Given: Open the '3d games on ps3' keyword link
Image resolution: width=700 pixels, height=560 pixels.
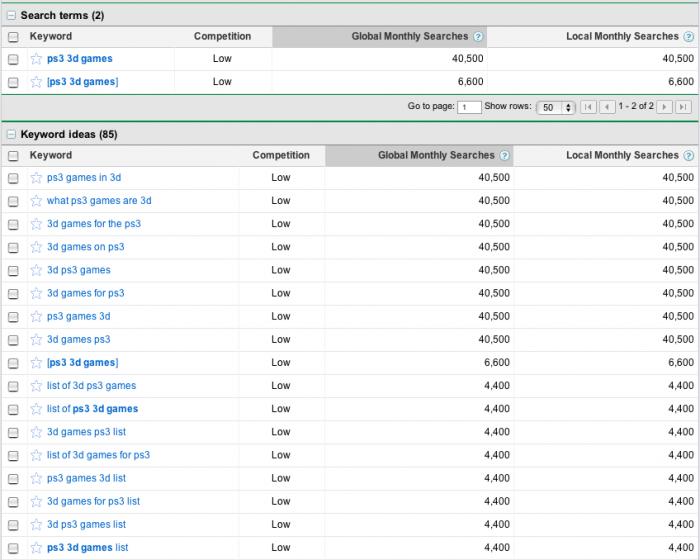Looking at the screenshot, I should tap(86, 247).
